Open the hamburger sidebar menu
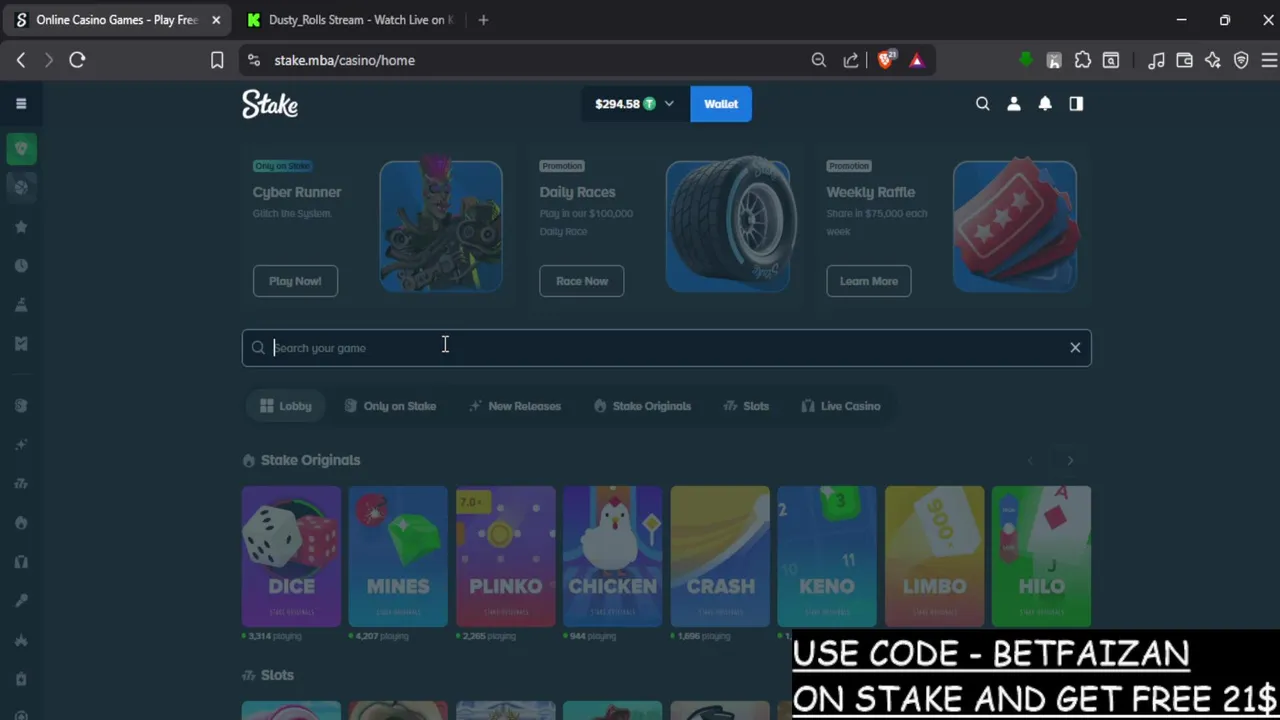Screen dimensions: 1280x720 pos(21,104)
